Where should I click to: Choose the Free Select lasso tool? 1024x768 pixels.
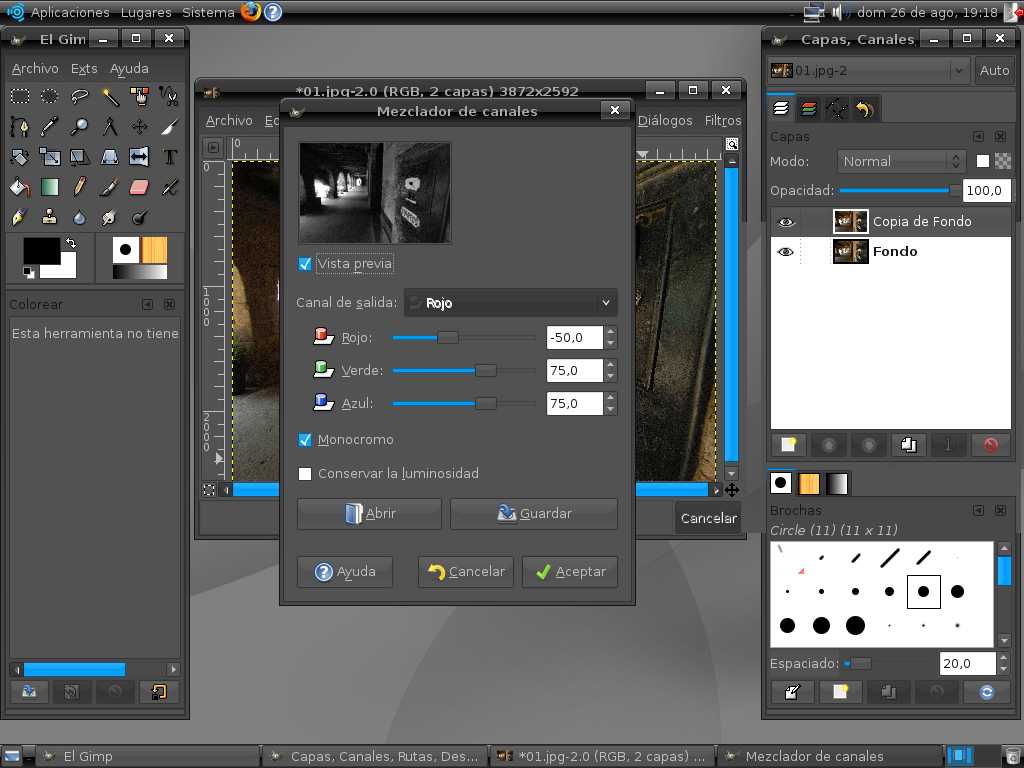[x=80, y=97]
